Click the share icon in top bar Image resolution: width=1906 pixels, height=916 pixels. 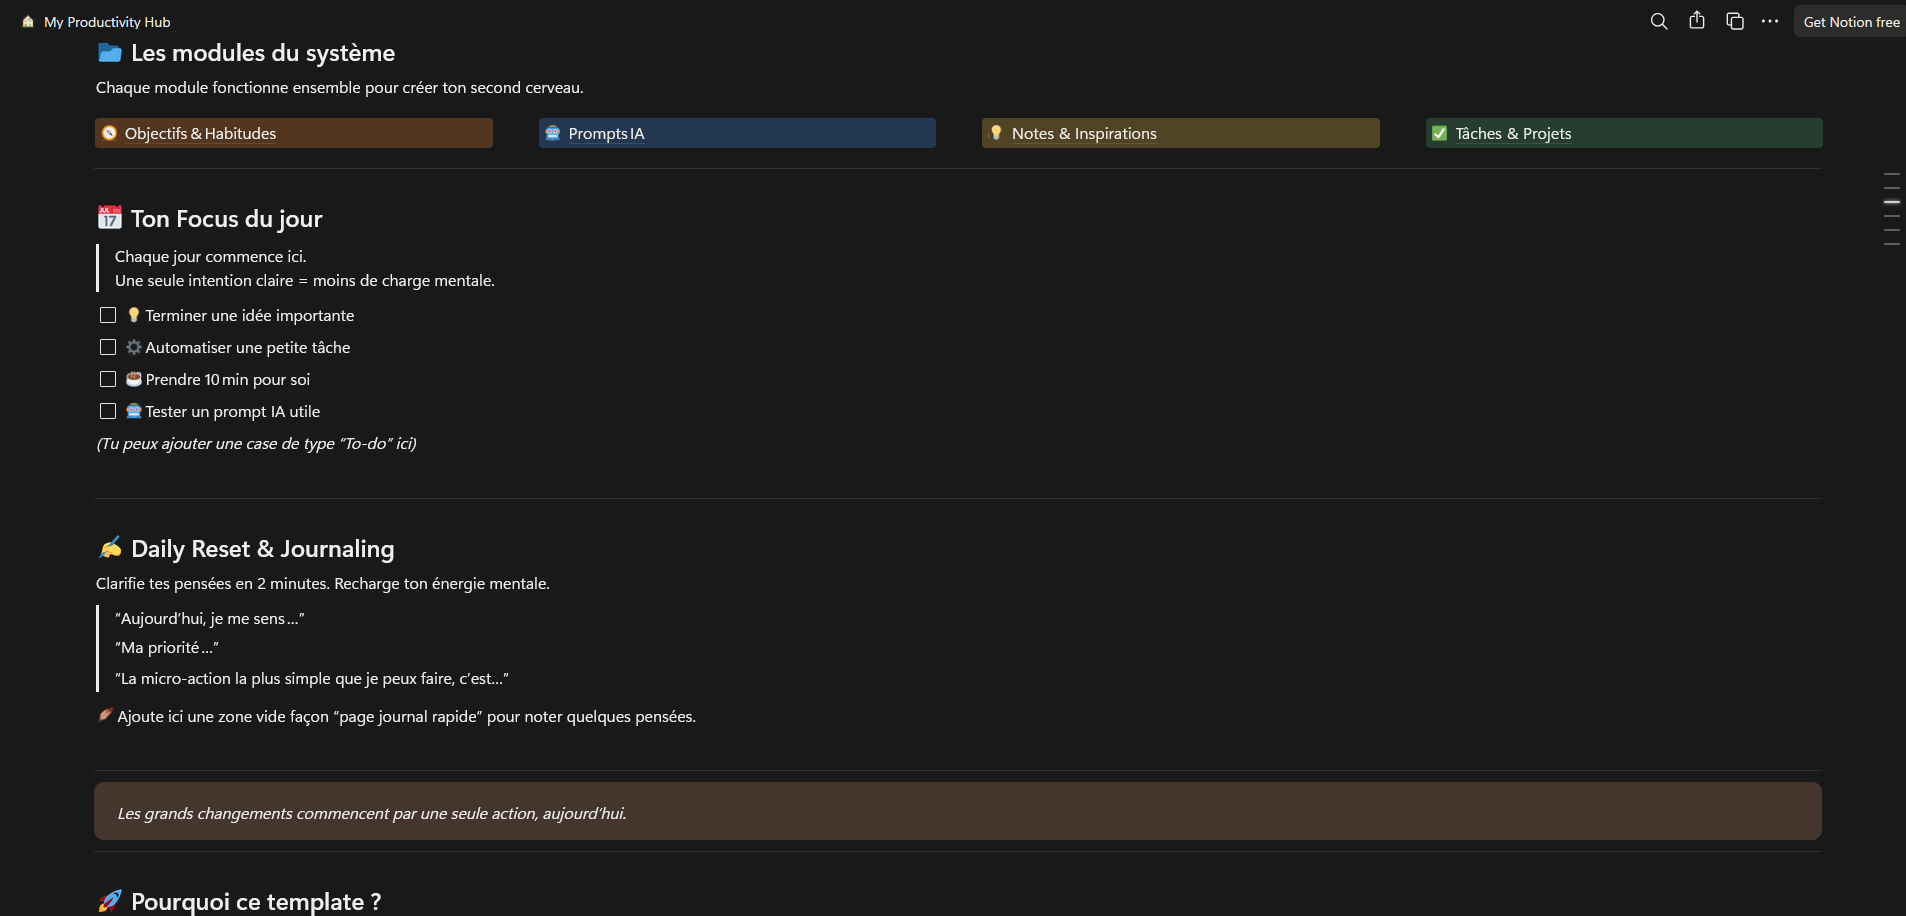pyautogui.click(x=1696, y=21)
